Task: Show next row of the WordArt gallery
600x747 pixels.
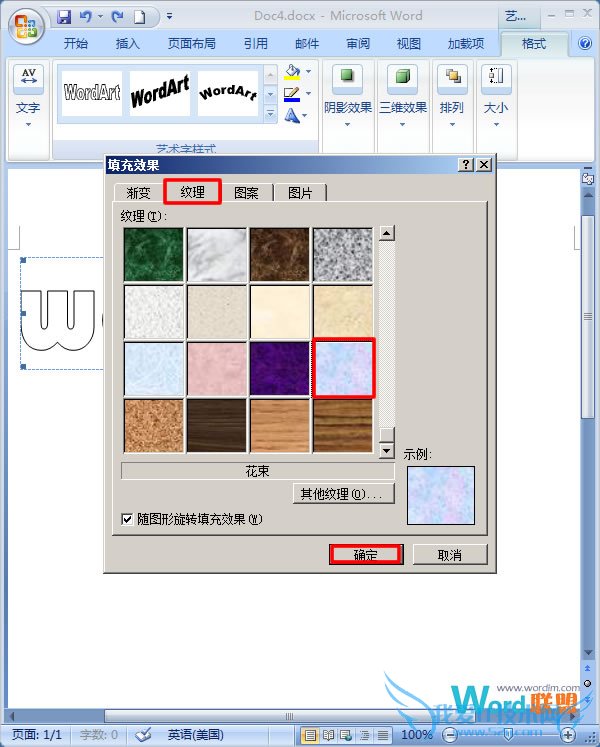Action: tap(270, 94)
